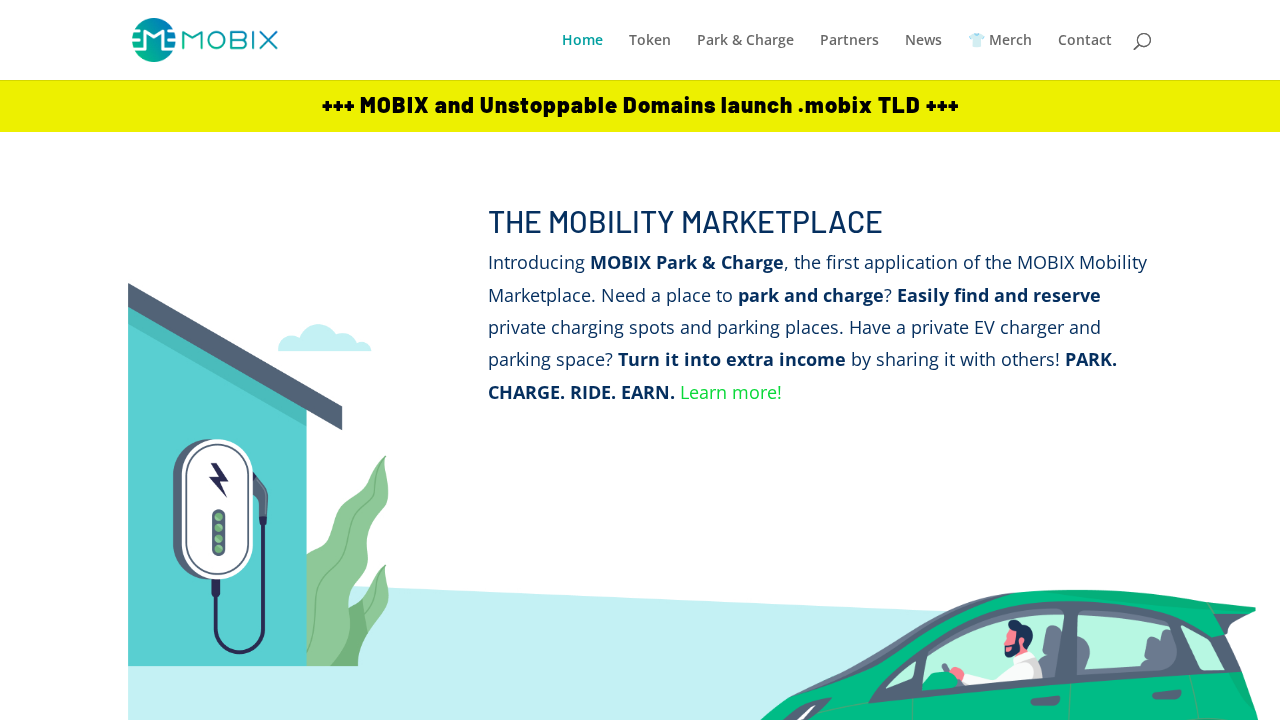The image size is (1280, 720).
Task: Navigate to Park & Charge
Action: [745, 40]
